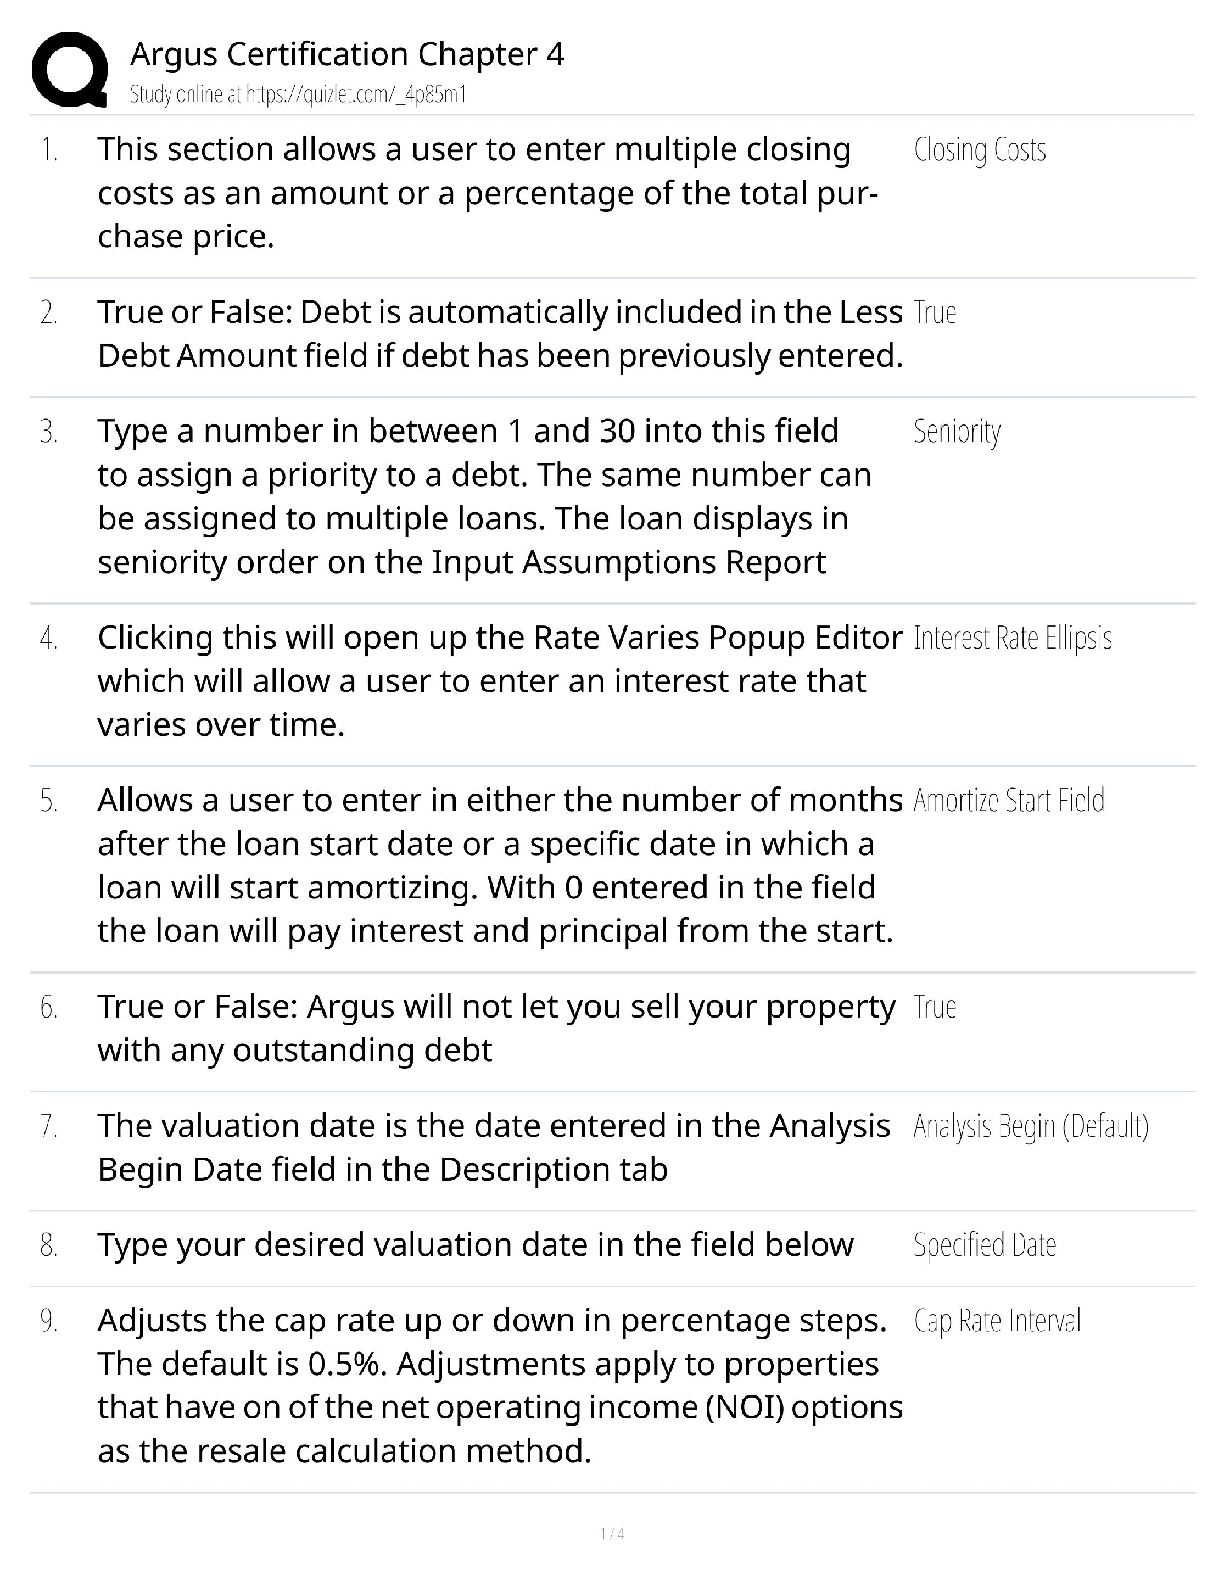Select the Less Debt Amount true/false question
1224x1584 pixels.
[499, 334]
